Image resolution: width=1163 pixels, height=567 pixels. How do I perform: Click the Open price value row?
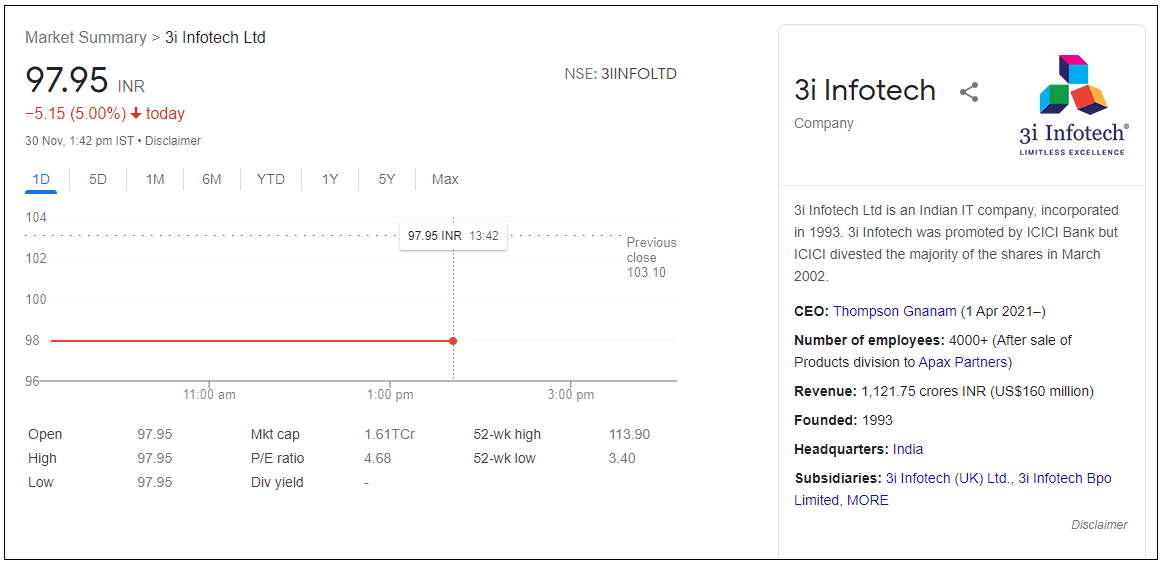[100, 434]
